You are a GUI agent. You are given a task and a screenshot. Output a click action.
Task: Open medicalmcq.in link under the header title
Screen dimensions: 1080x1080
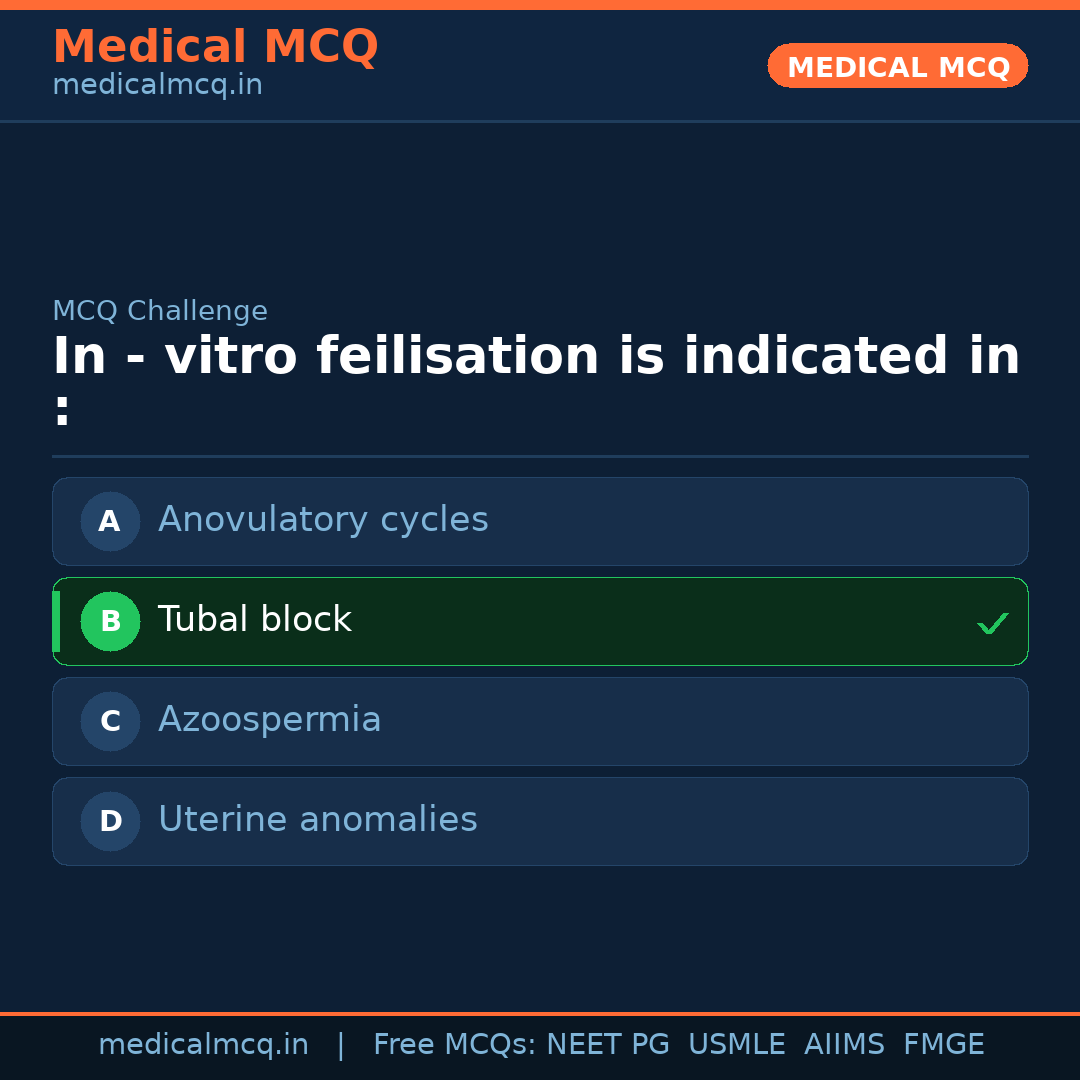pyautogui.click(x=157, y=86)
